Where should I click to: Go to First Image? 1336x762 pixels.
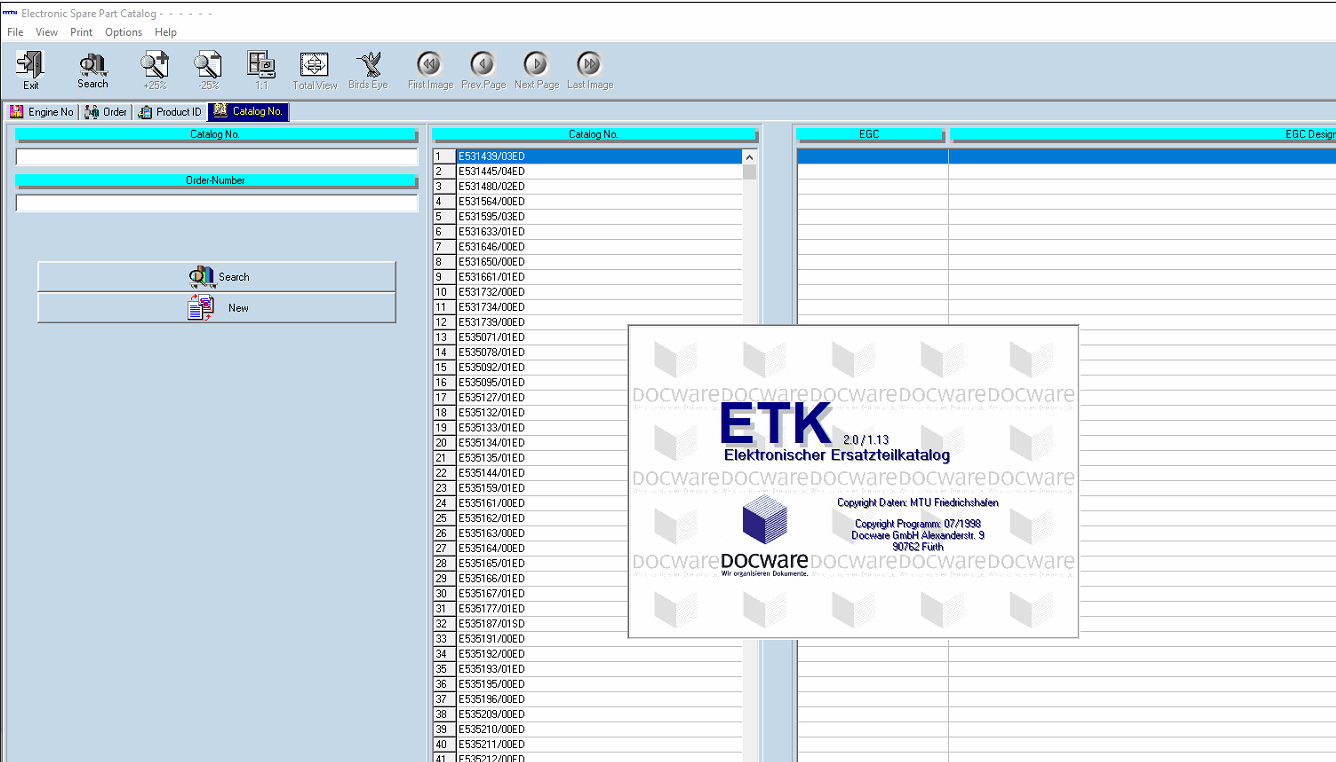coord(430,66)
